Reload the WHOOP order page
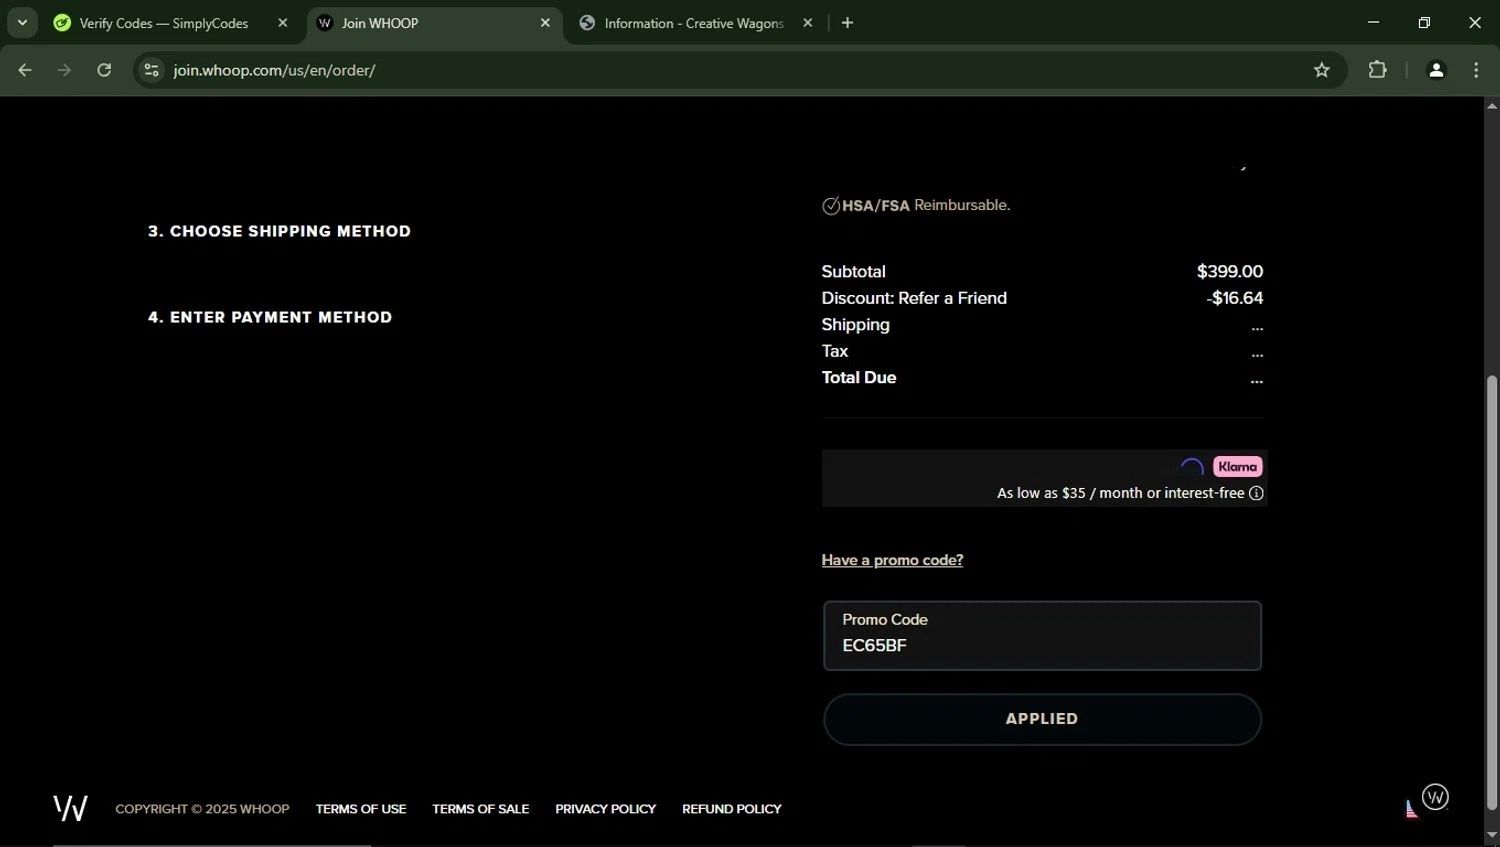1500x847 pixels. pos(104,70)
